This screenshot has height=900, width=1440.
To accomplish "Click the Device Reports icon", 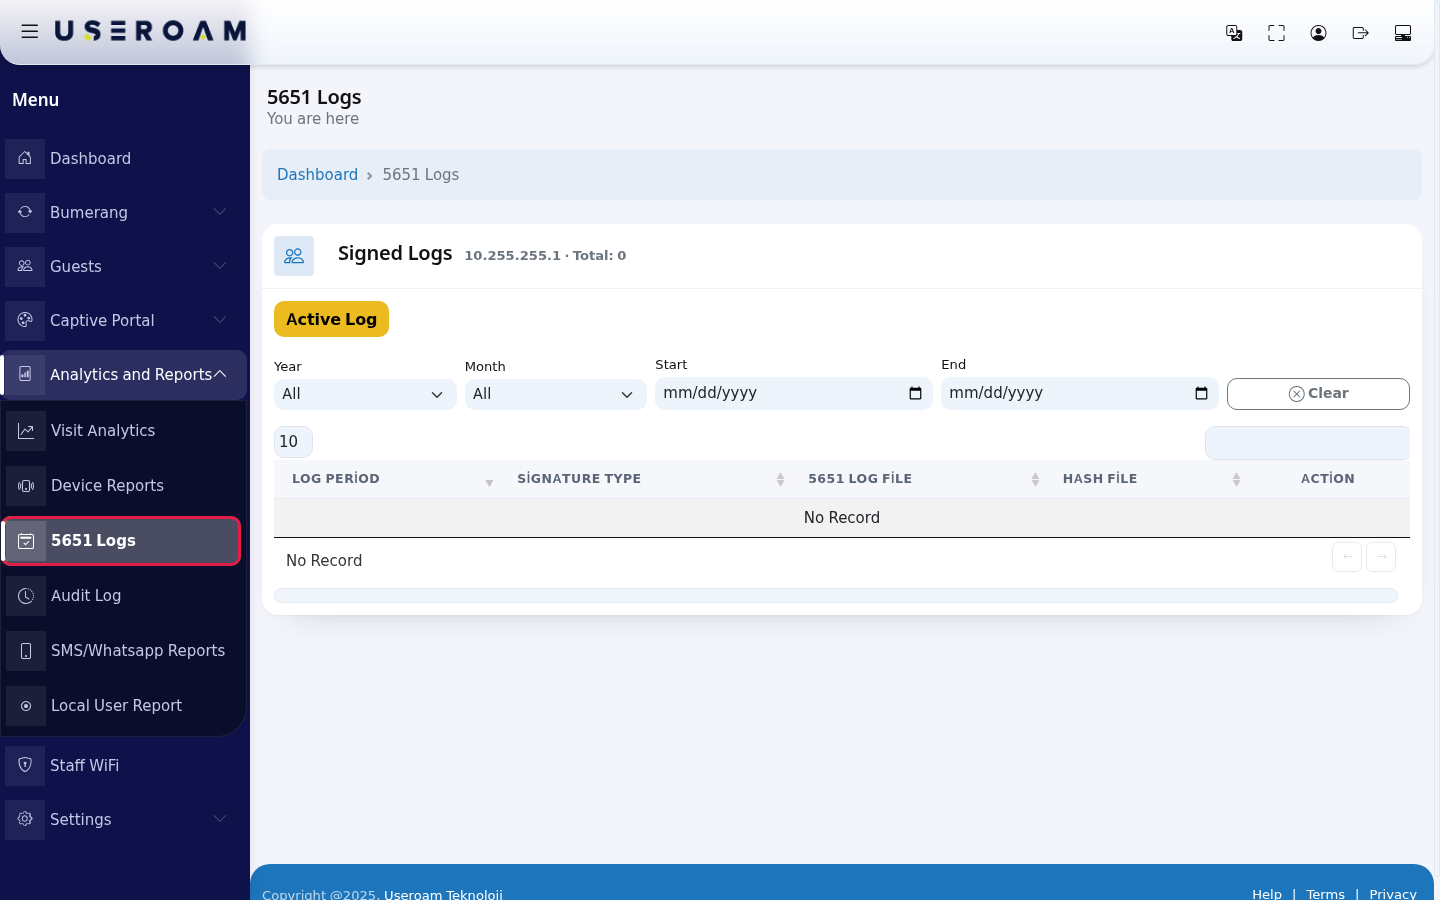I will pyautogui.click(x=26, y=485).
